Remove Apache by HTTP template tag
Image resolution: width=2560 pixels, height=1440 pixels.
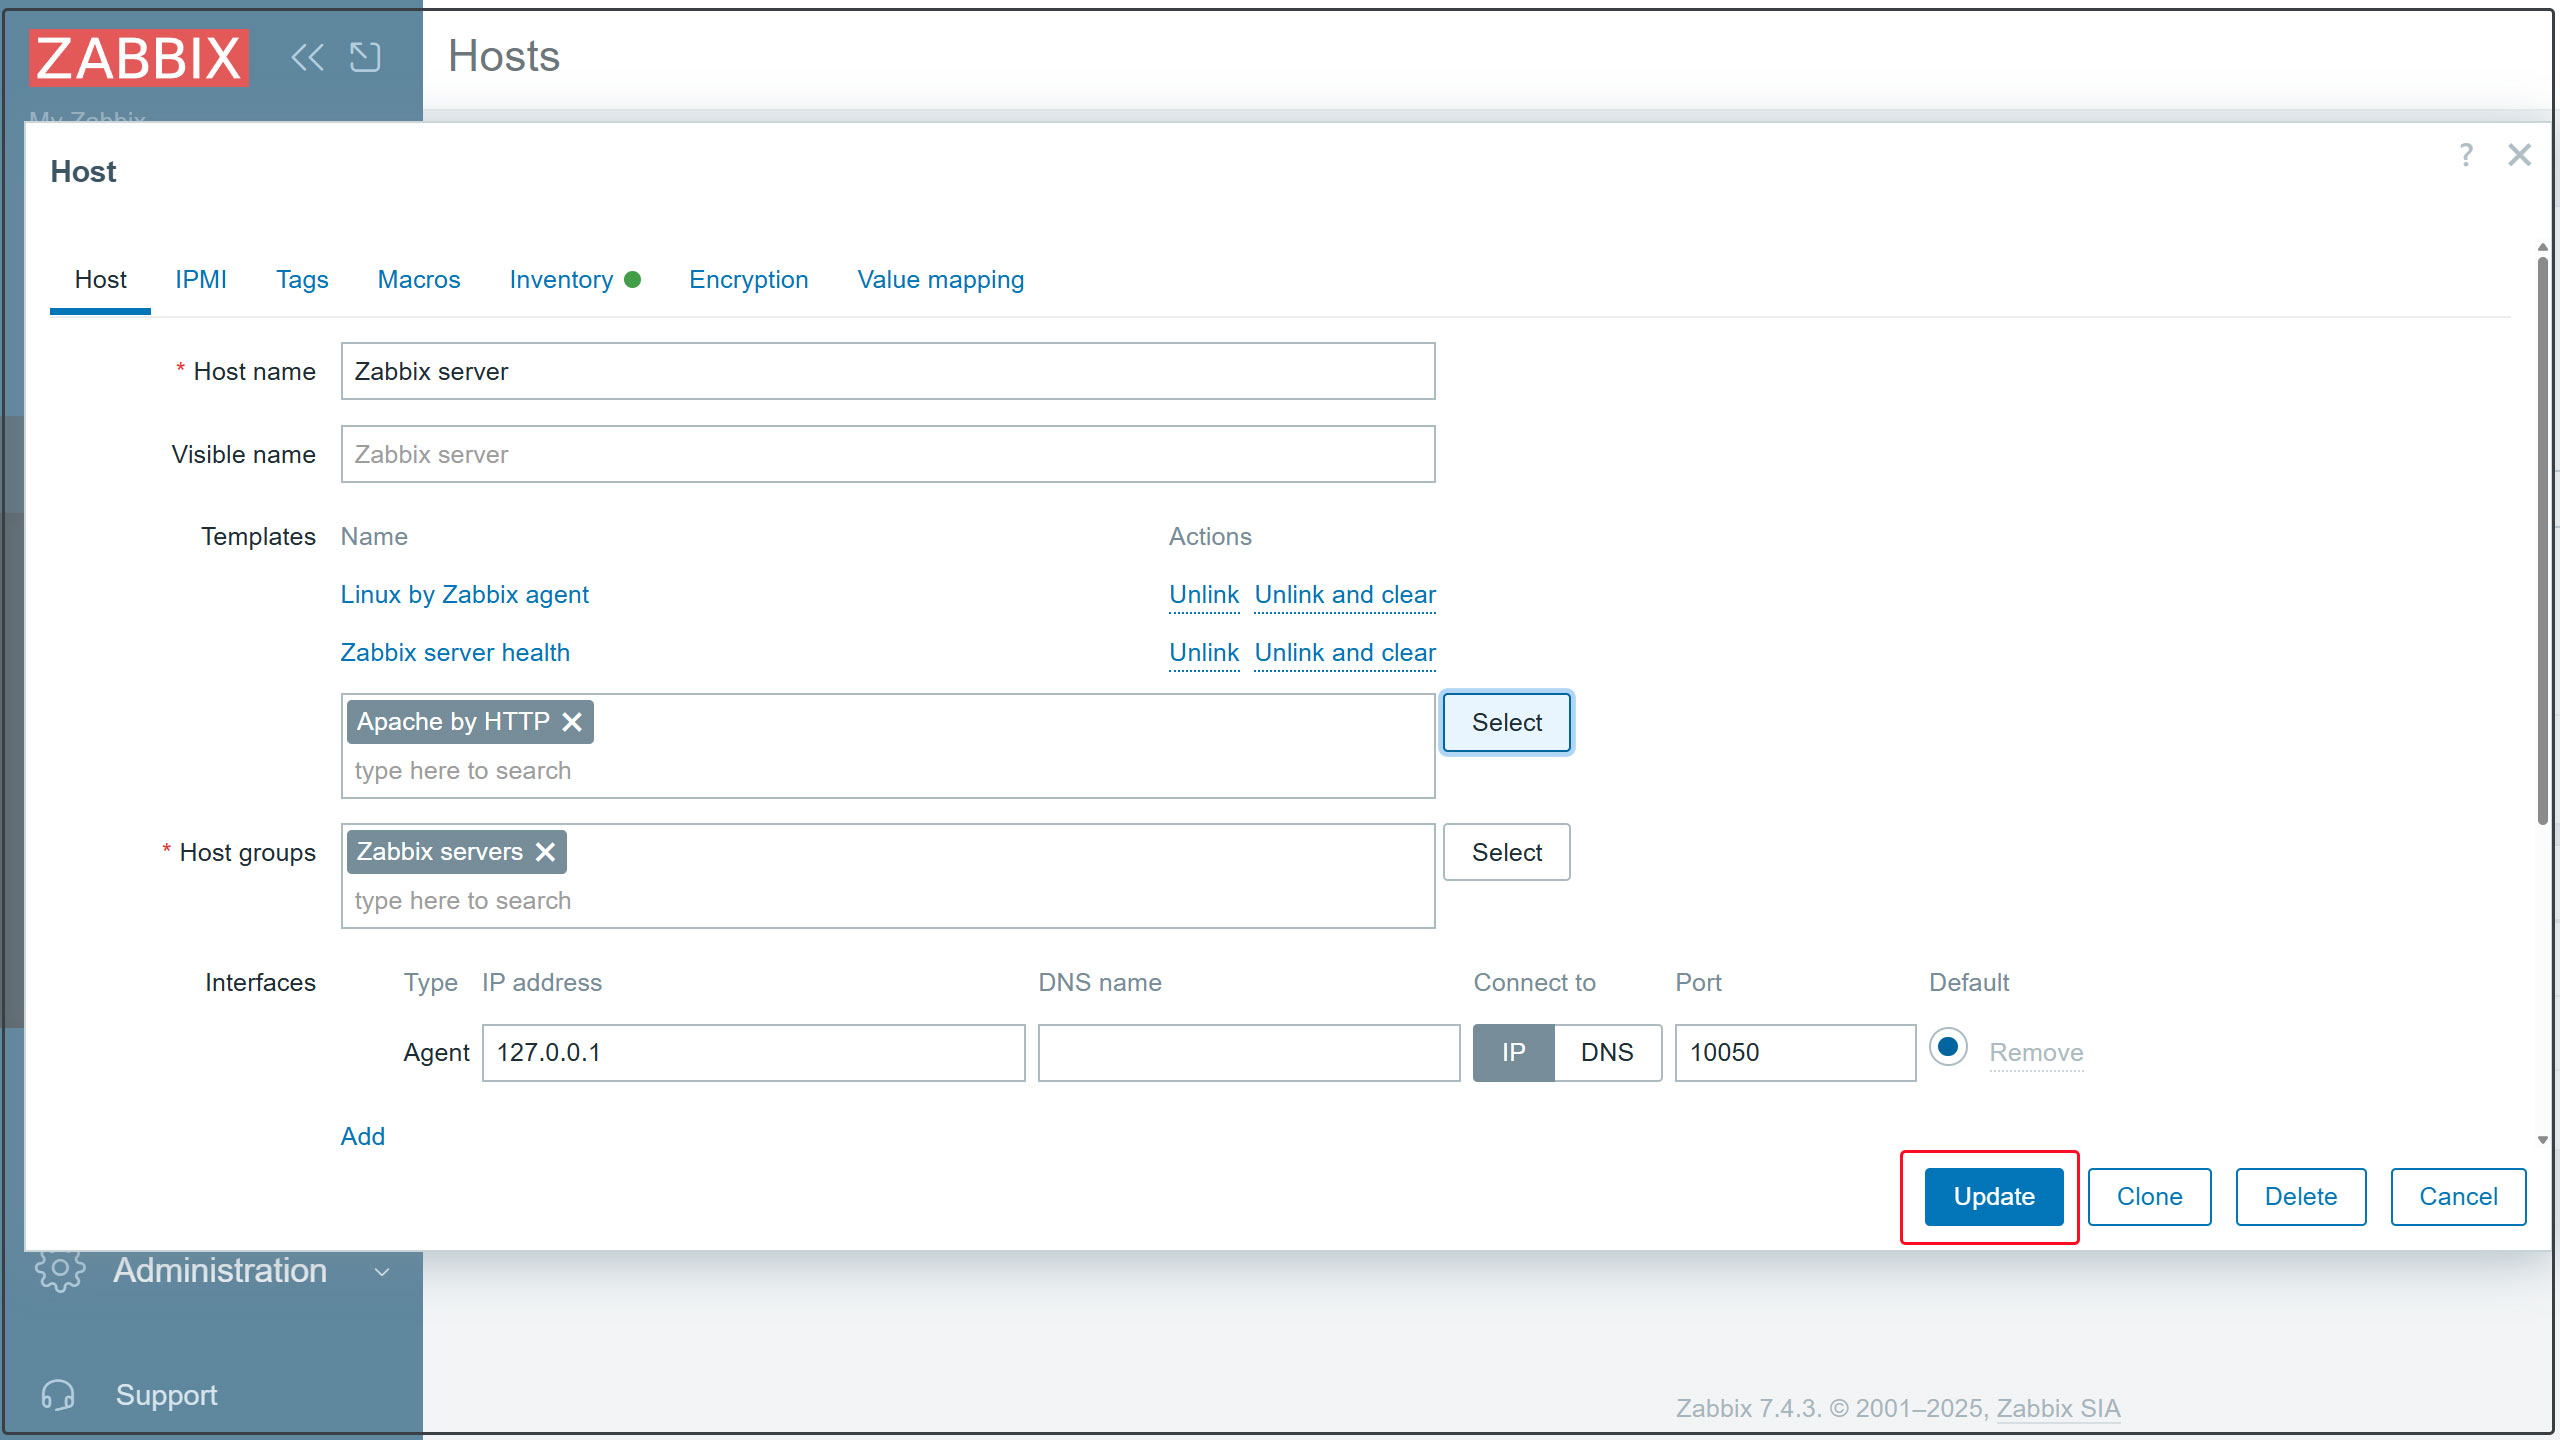572,722
